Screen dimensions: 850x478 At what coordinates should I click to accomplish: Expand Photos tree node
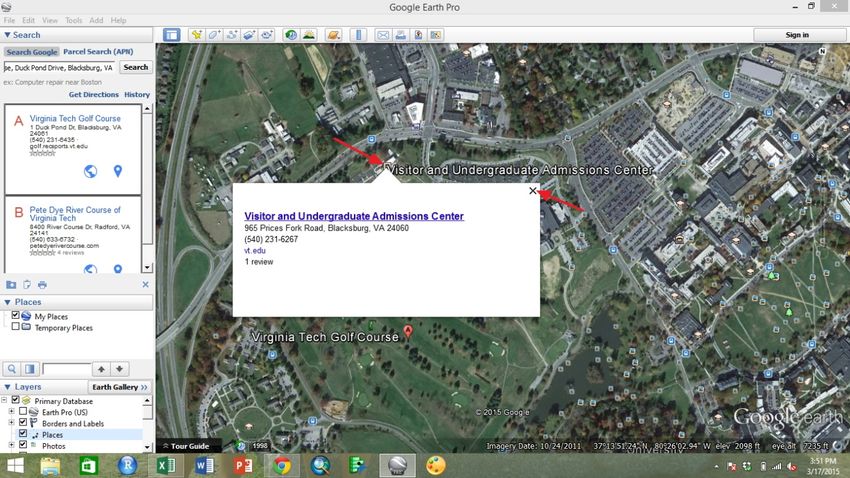[11, 445]
